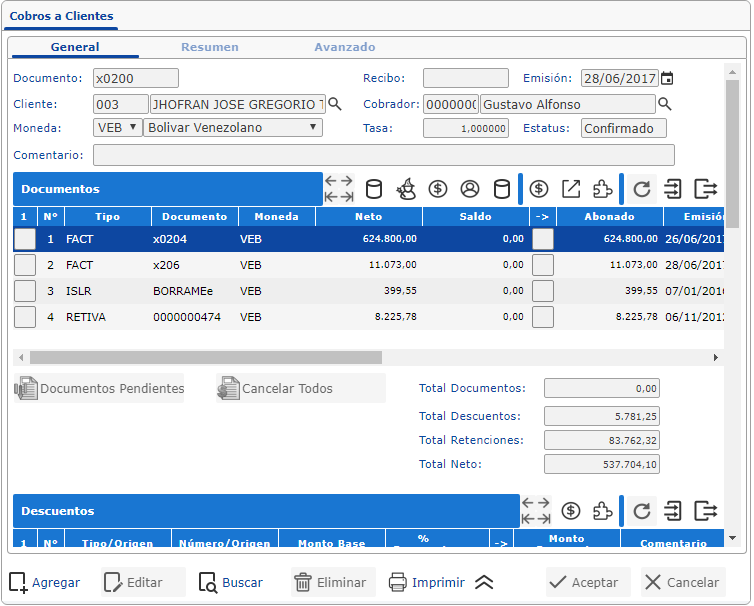Click the Cancelar button
The image size is (754, 606).
pyautogui.click(x=683, y=583)
